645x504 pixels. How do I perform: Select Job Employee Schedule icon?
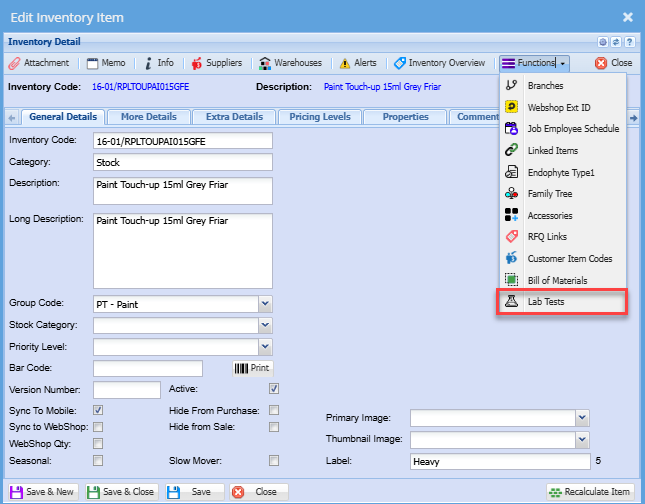[x=511, y=128]
